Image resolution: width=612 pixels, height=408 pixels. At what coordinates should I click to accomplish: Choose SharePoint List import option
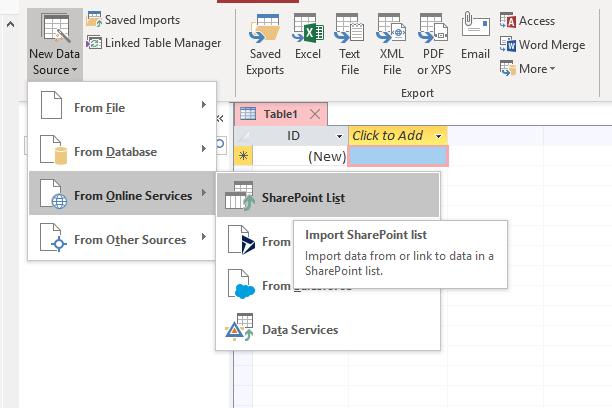coord(328,195)
